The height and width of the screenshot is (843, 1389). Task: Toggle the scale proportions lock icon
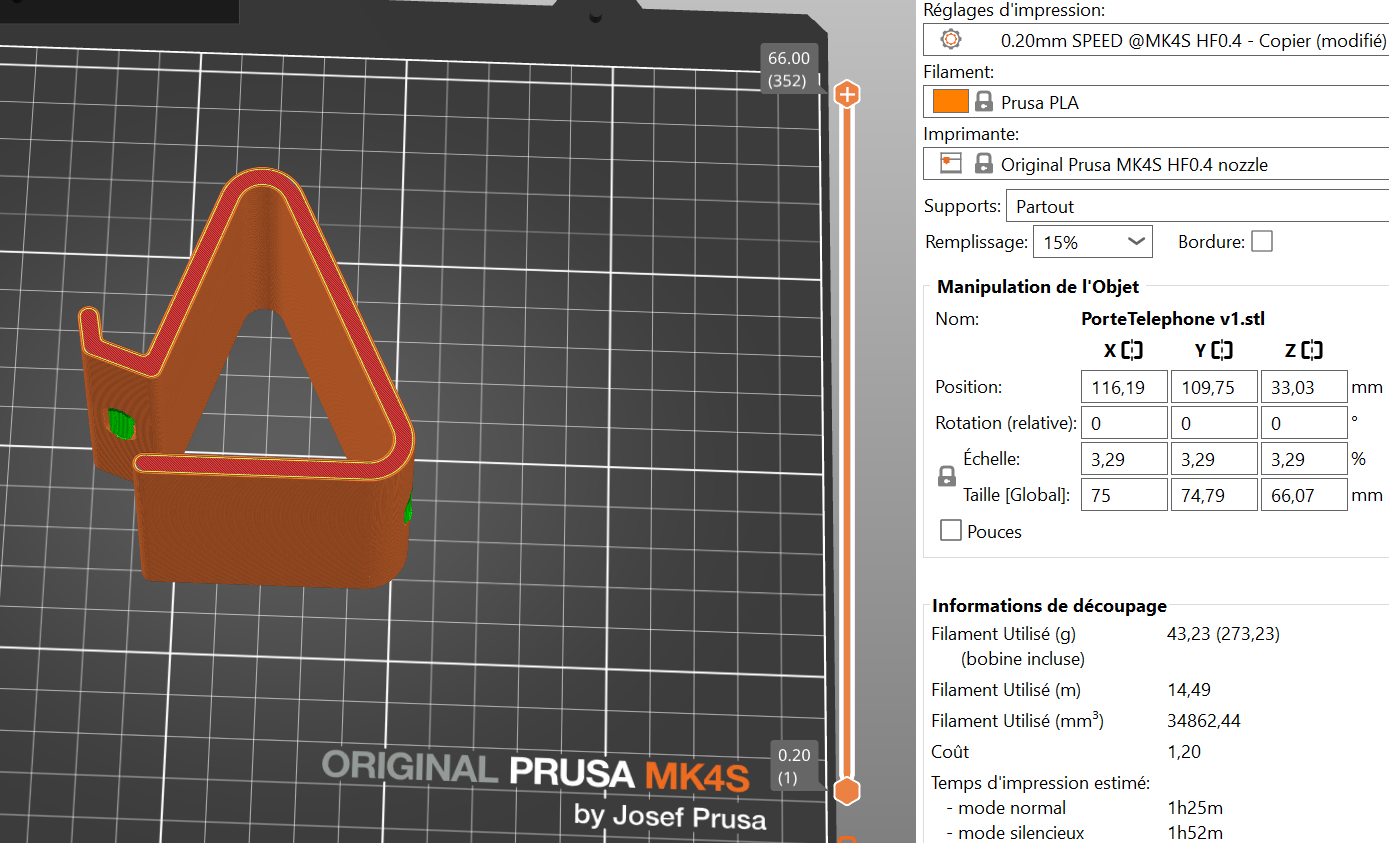point(947,477)
